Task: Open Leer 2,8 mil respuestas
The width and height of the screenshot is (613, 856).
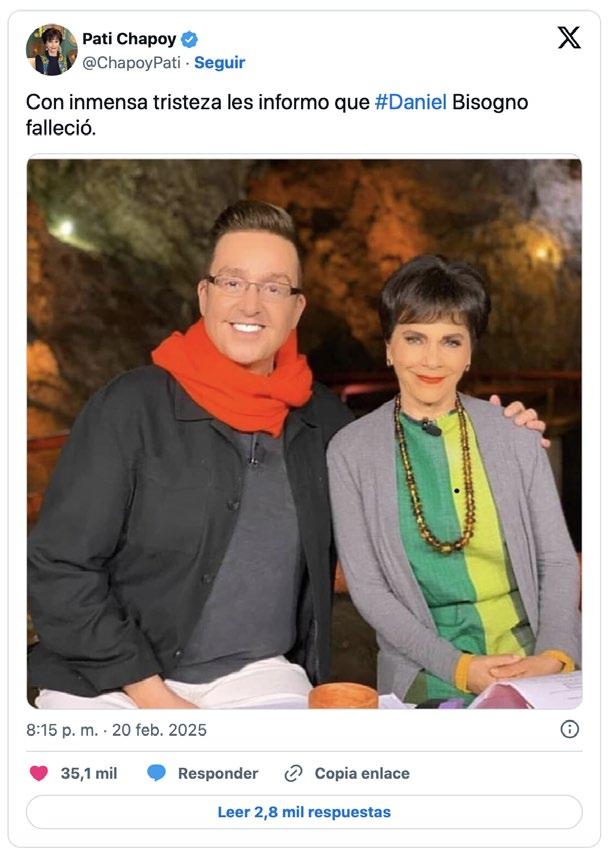Action: pos(304,812)
